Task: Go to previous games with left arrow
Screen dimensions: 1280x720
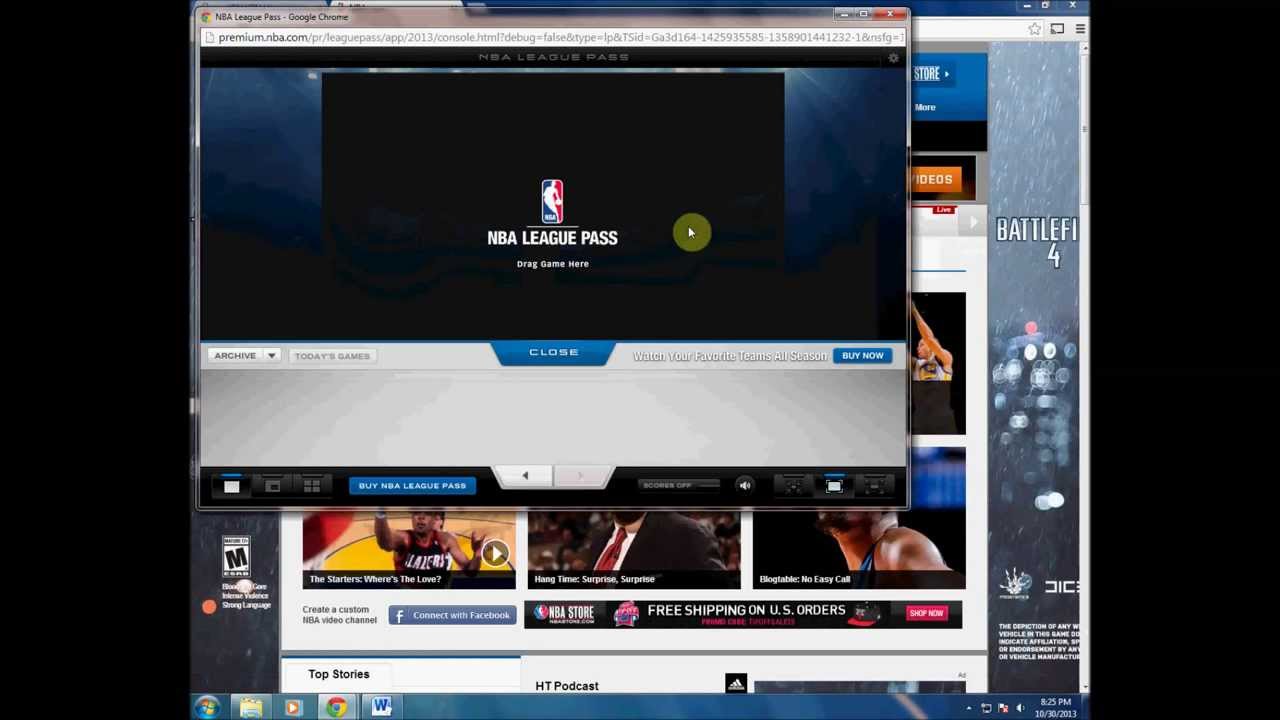Action: (x=525, y=476)
